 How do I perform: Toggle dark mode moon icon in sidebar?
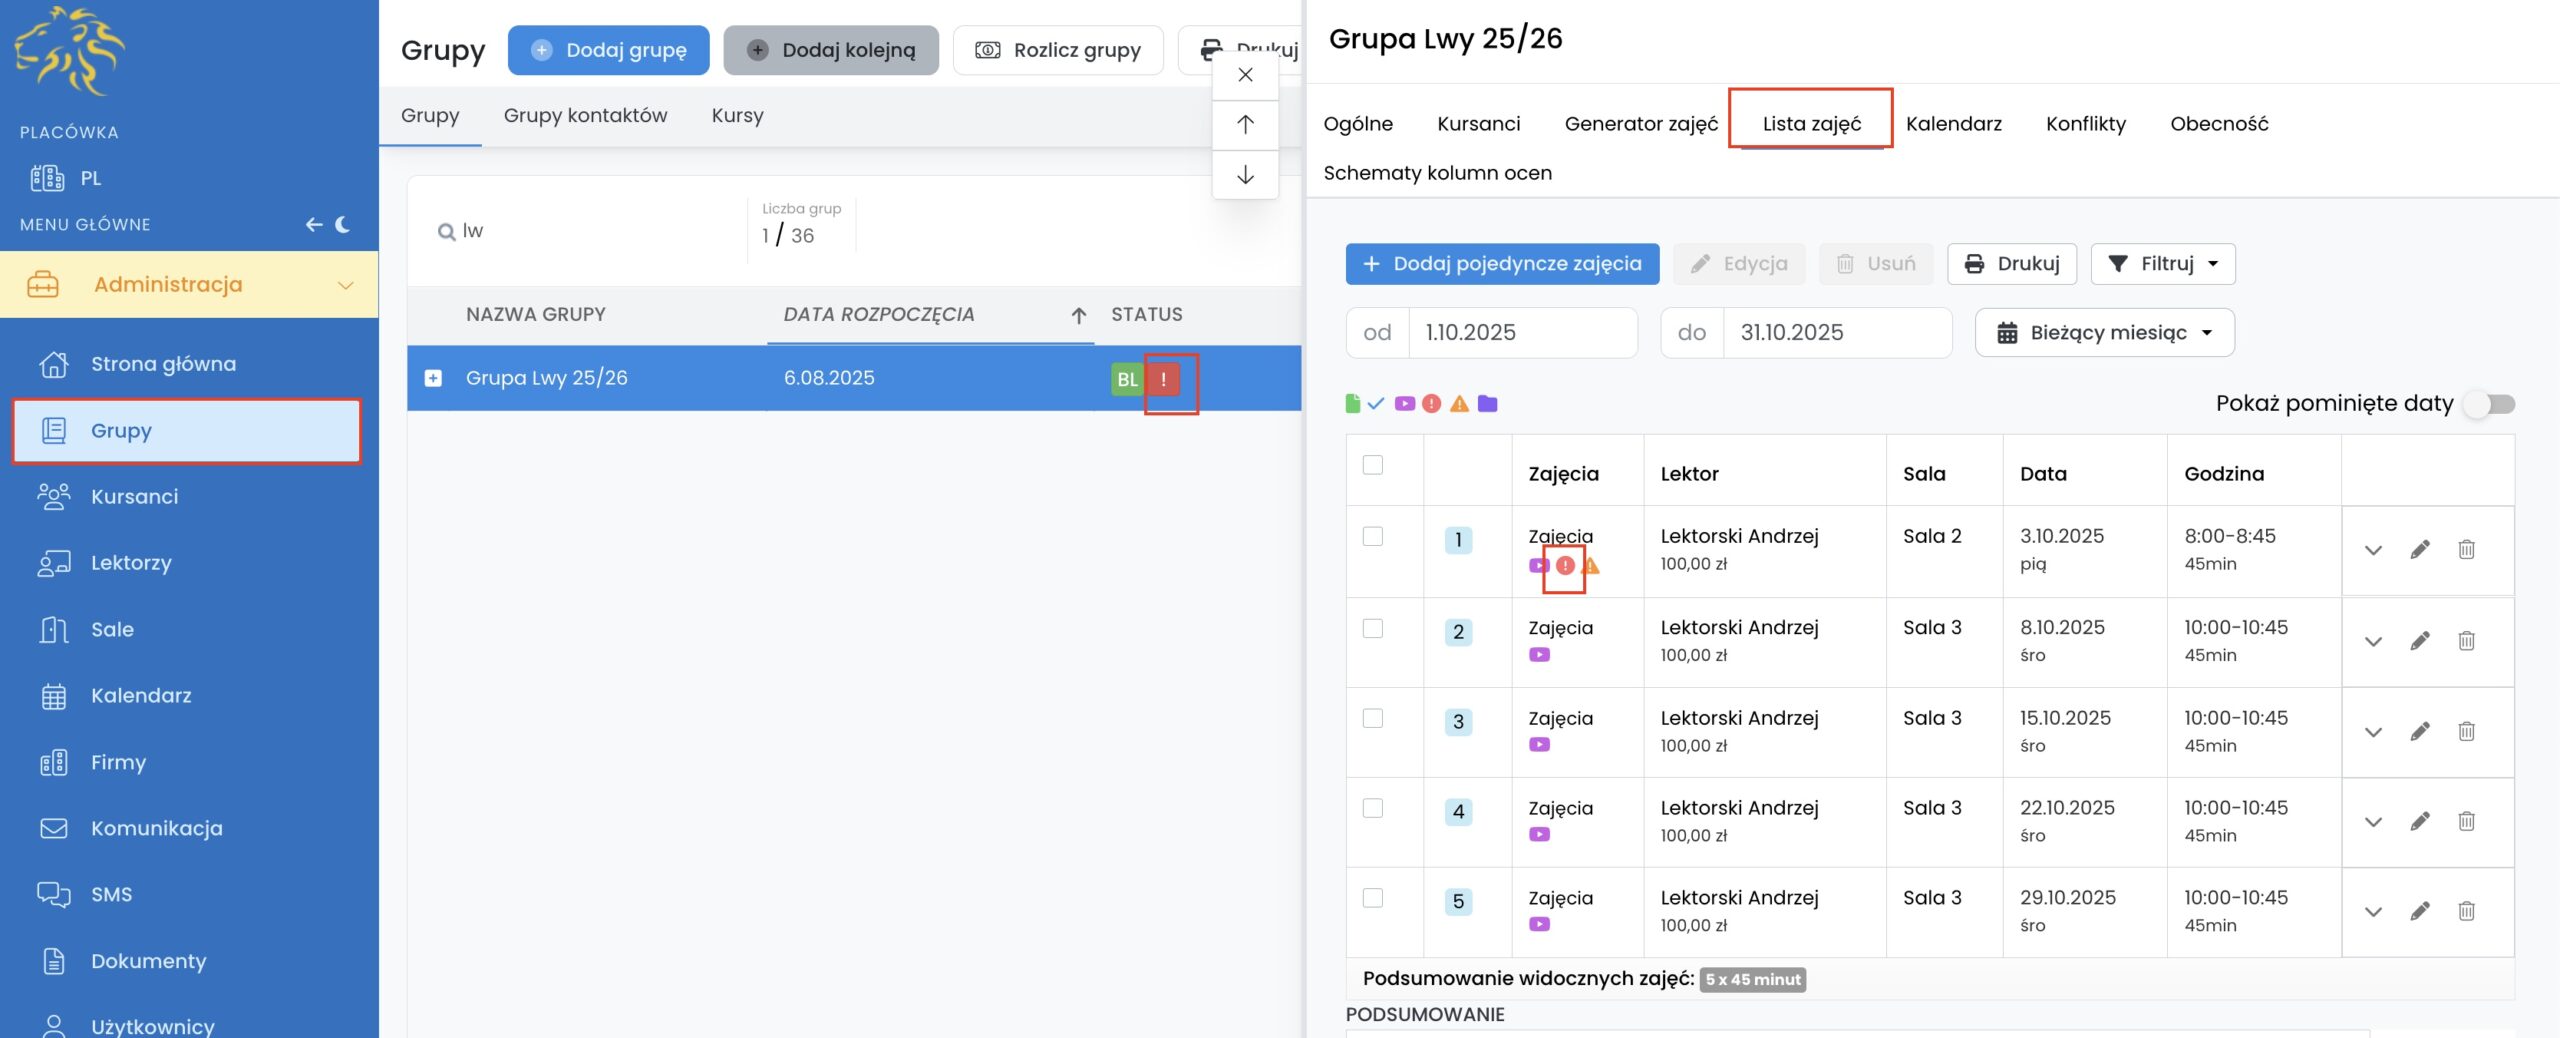point(343,224)
